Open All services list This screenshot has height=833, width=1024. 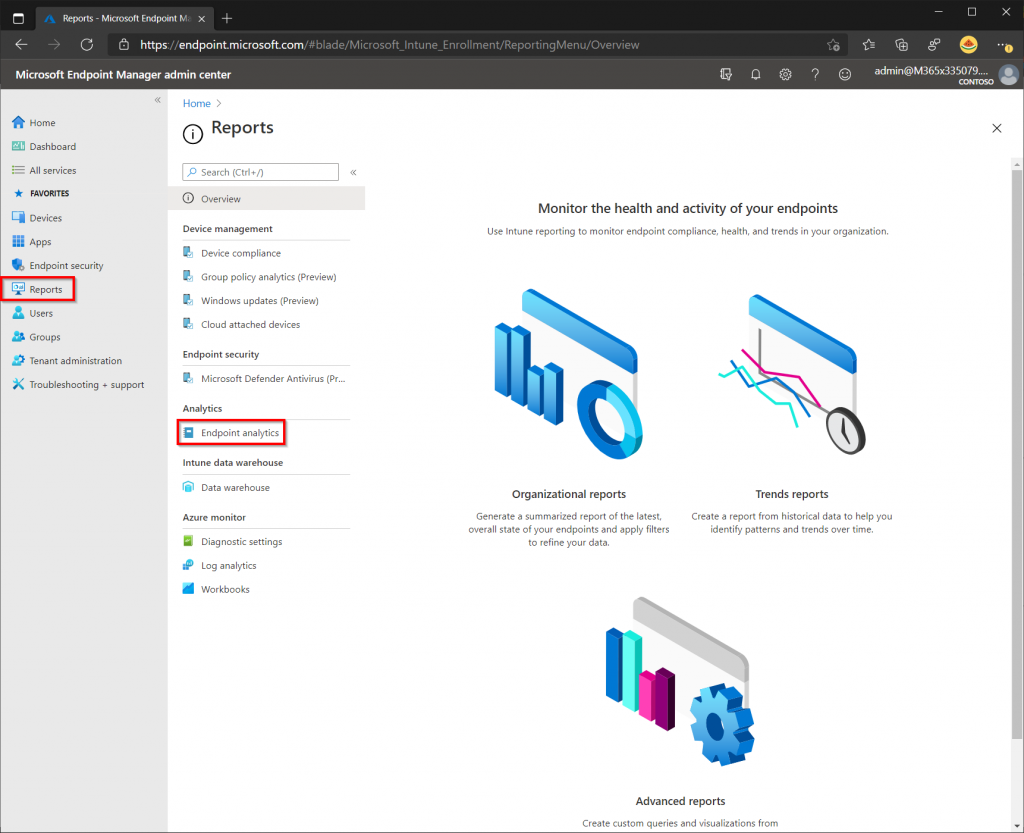pyautogui.click(x=44, y=170)
